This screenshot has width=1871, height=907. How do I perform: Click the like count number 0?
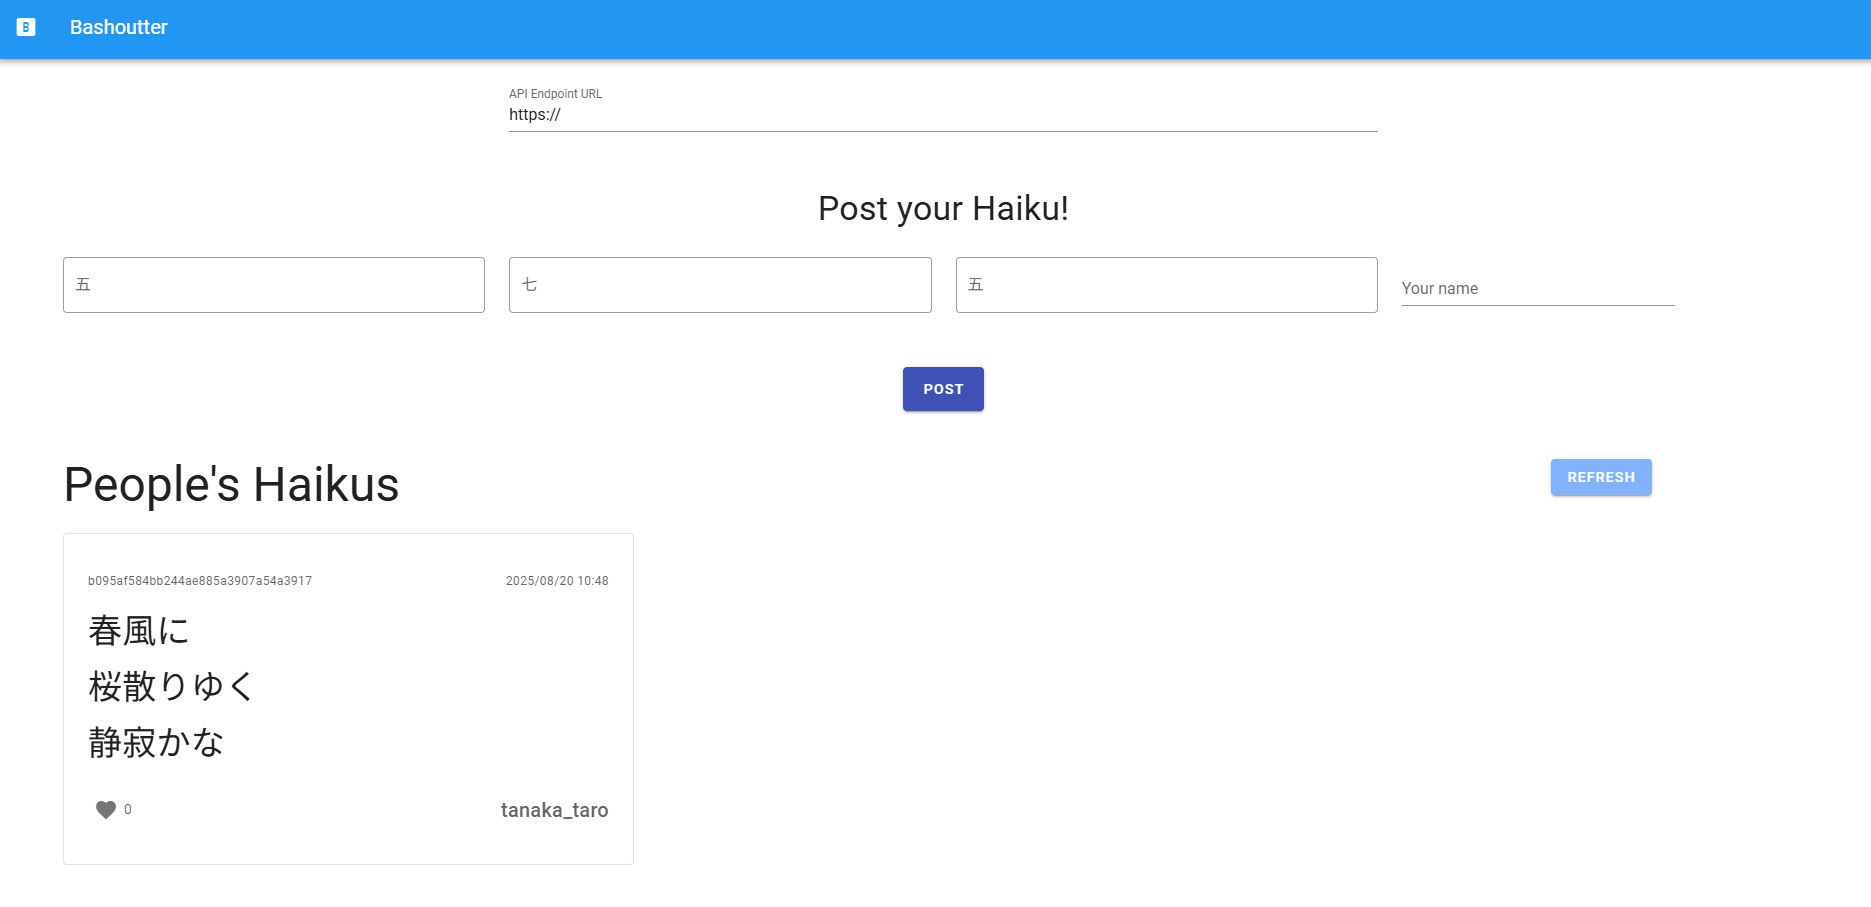pos(128,809)
